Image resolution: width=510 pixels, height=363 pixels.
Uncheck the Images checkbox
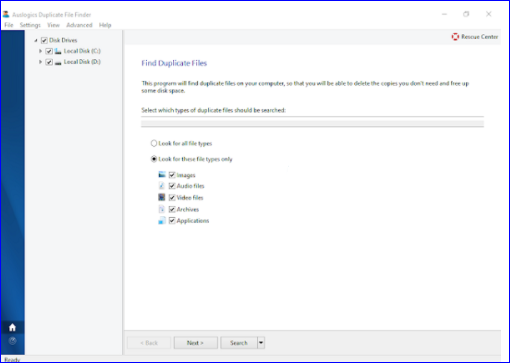(x=172, y=175)
